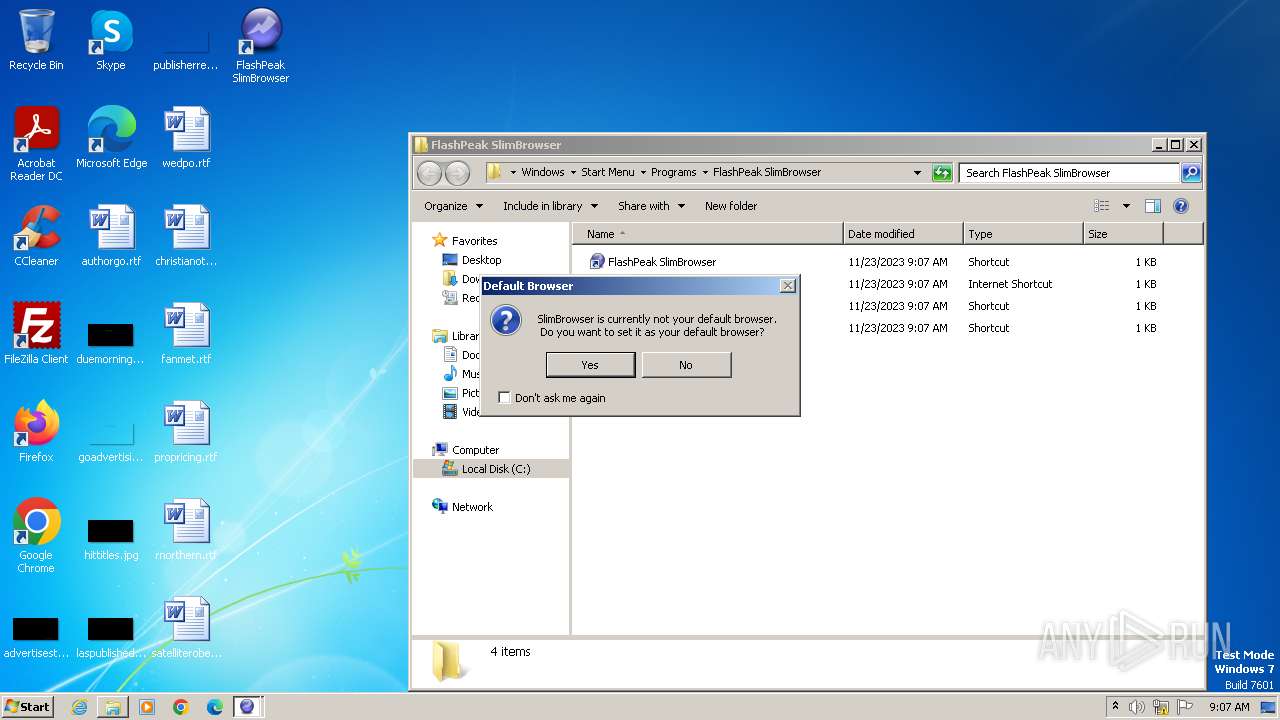
Task: Show hidden tray icons arrow
Action: coord(1115,707)
